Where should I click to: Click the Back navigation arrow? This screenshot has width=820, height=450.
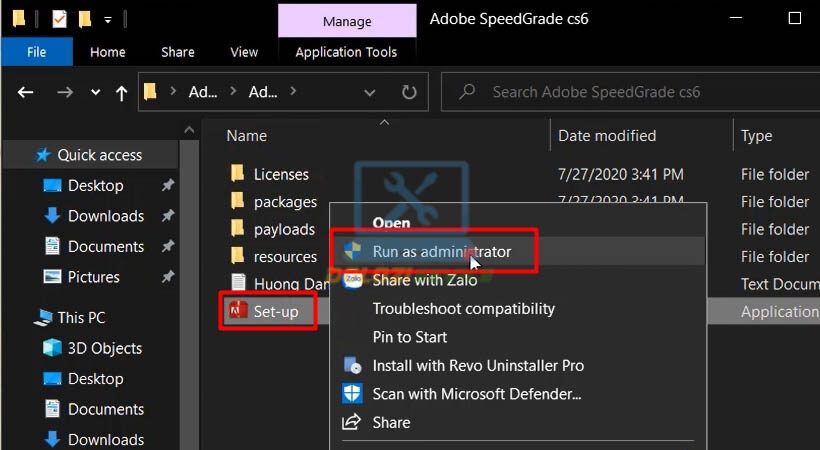[26, 92]
